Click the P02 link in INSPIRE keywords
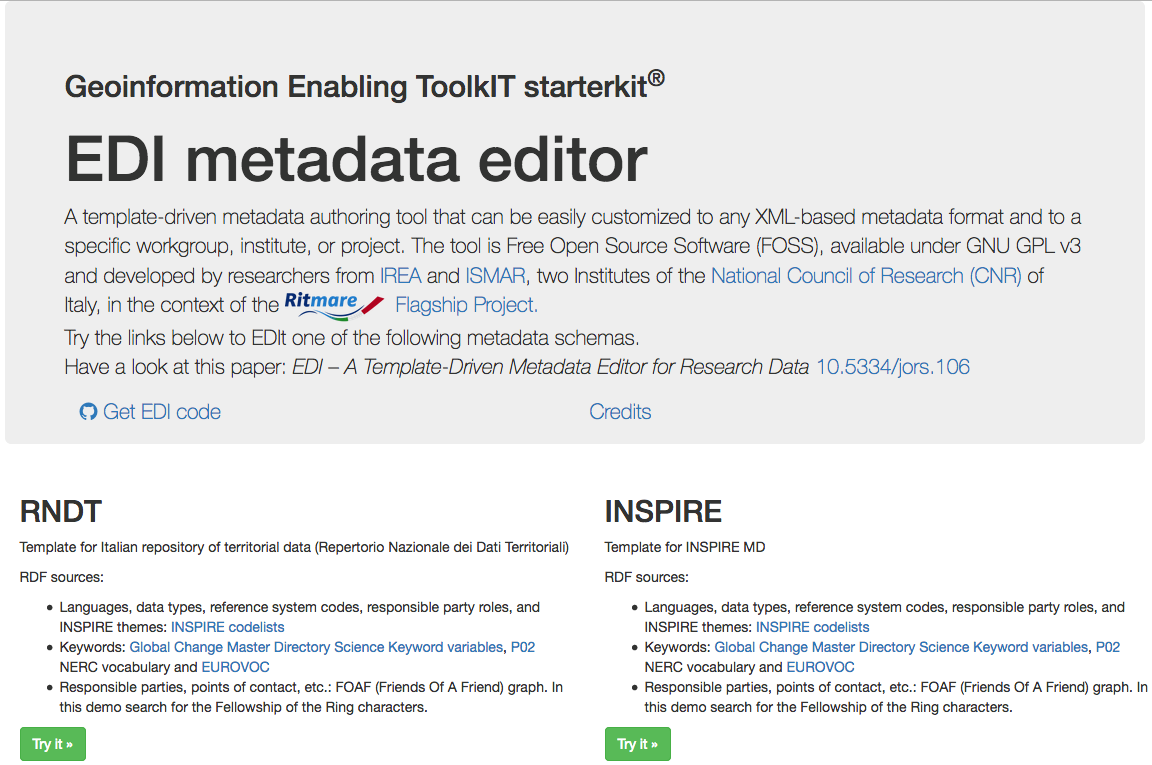 point(1108,647)
